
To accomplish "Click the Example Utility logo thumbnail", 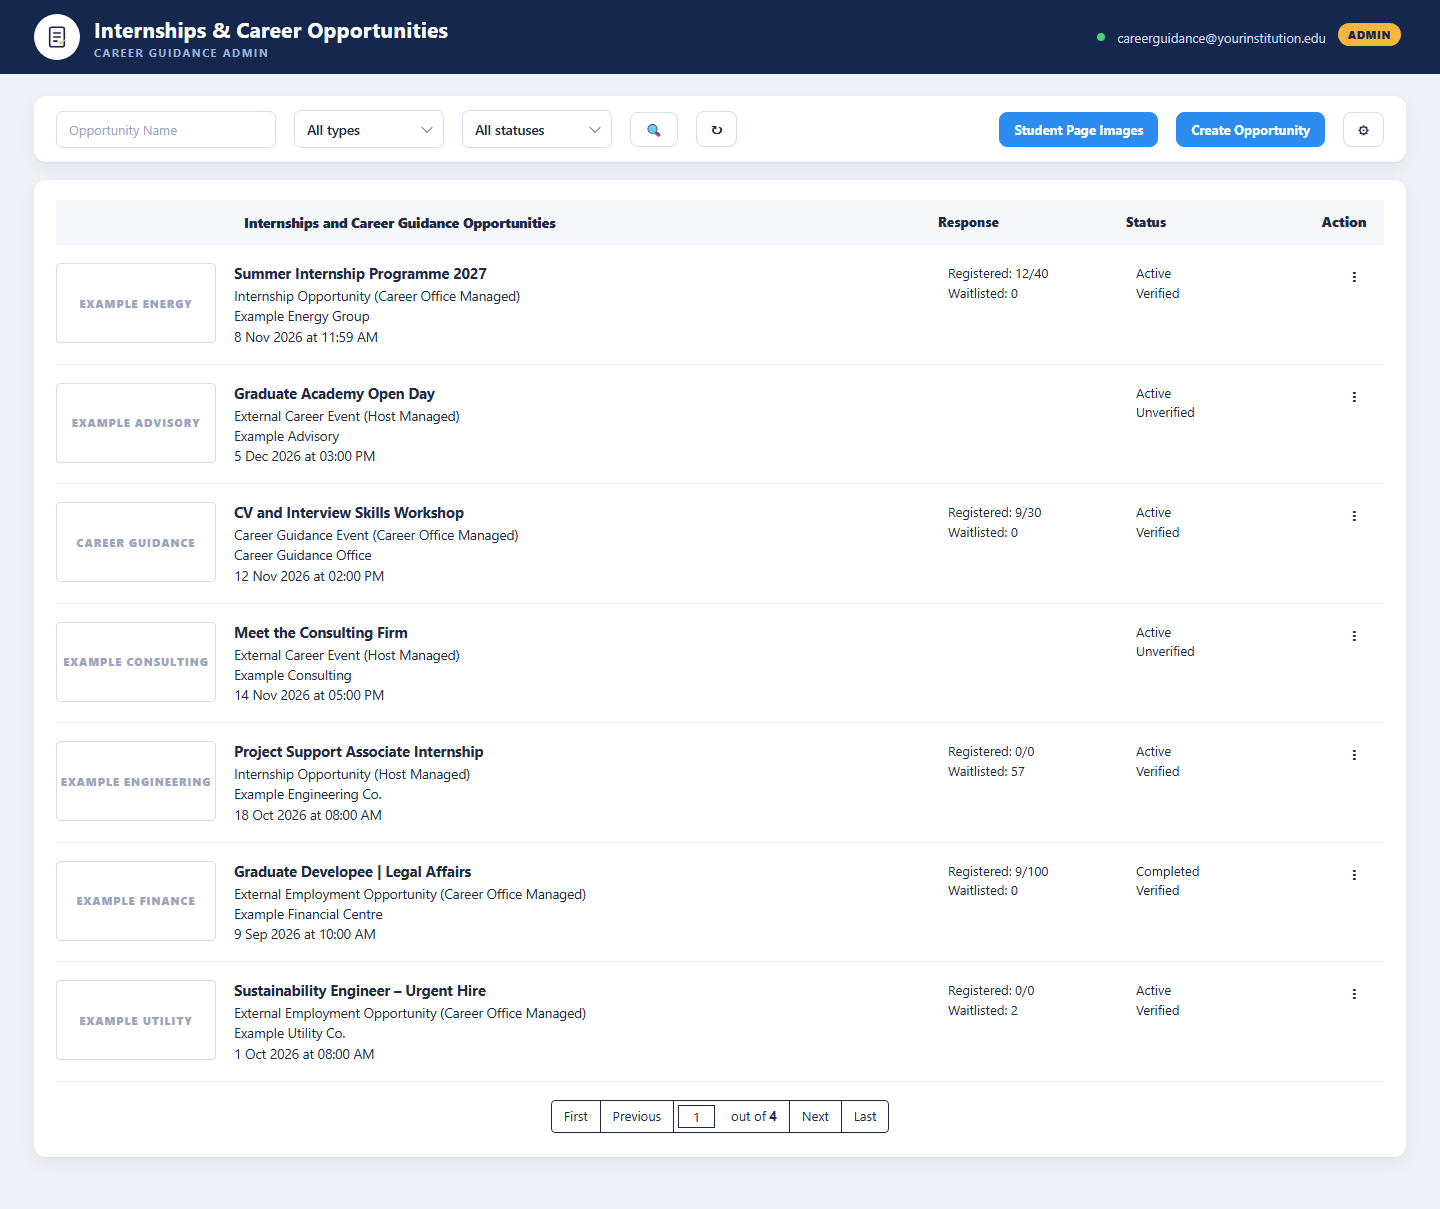I will pos(136,1020).
